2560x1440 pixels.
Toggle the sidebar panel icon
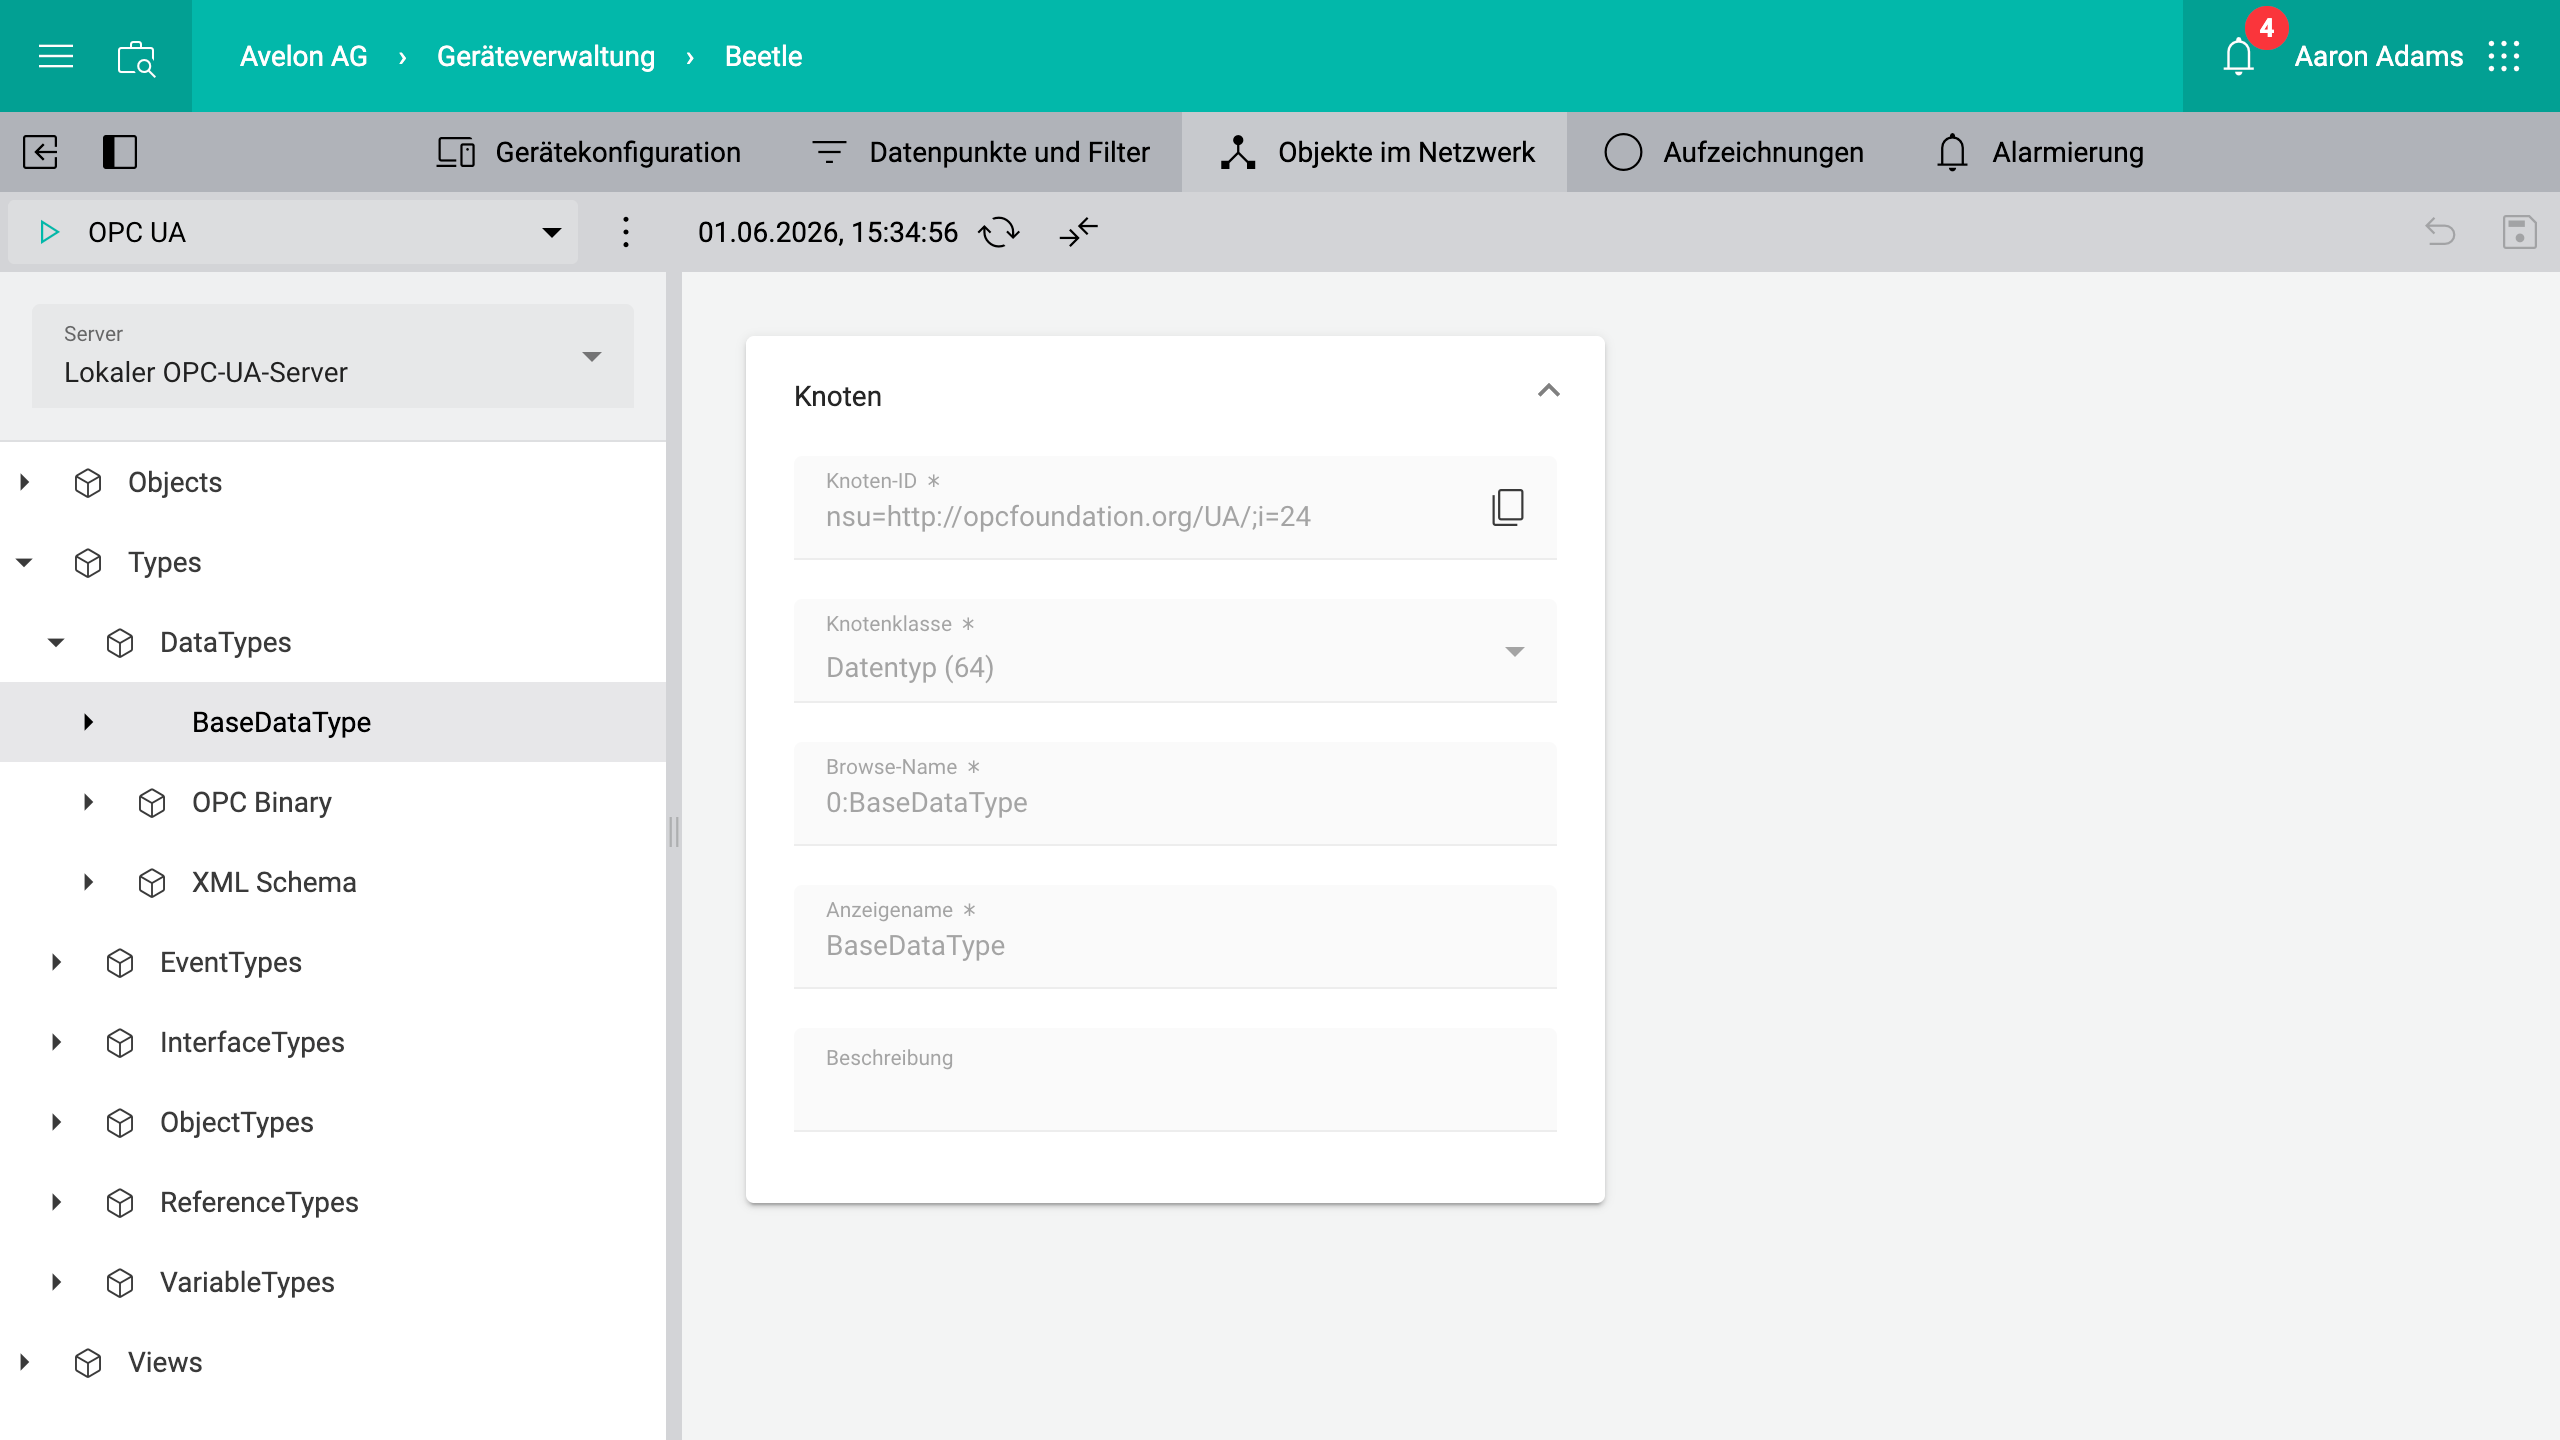pos(120,152)
